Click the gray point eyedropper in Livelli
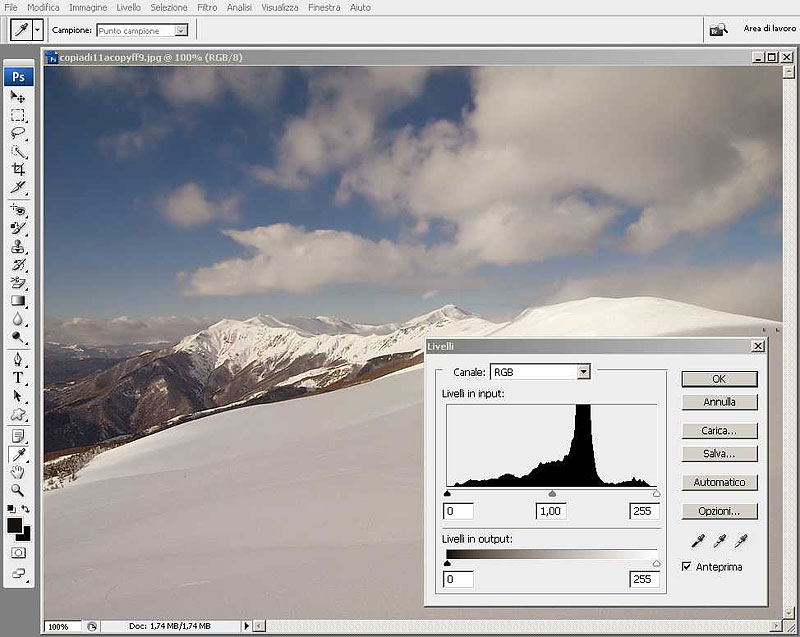 [720, 541]
